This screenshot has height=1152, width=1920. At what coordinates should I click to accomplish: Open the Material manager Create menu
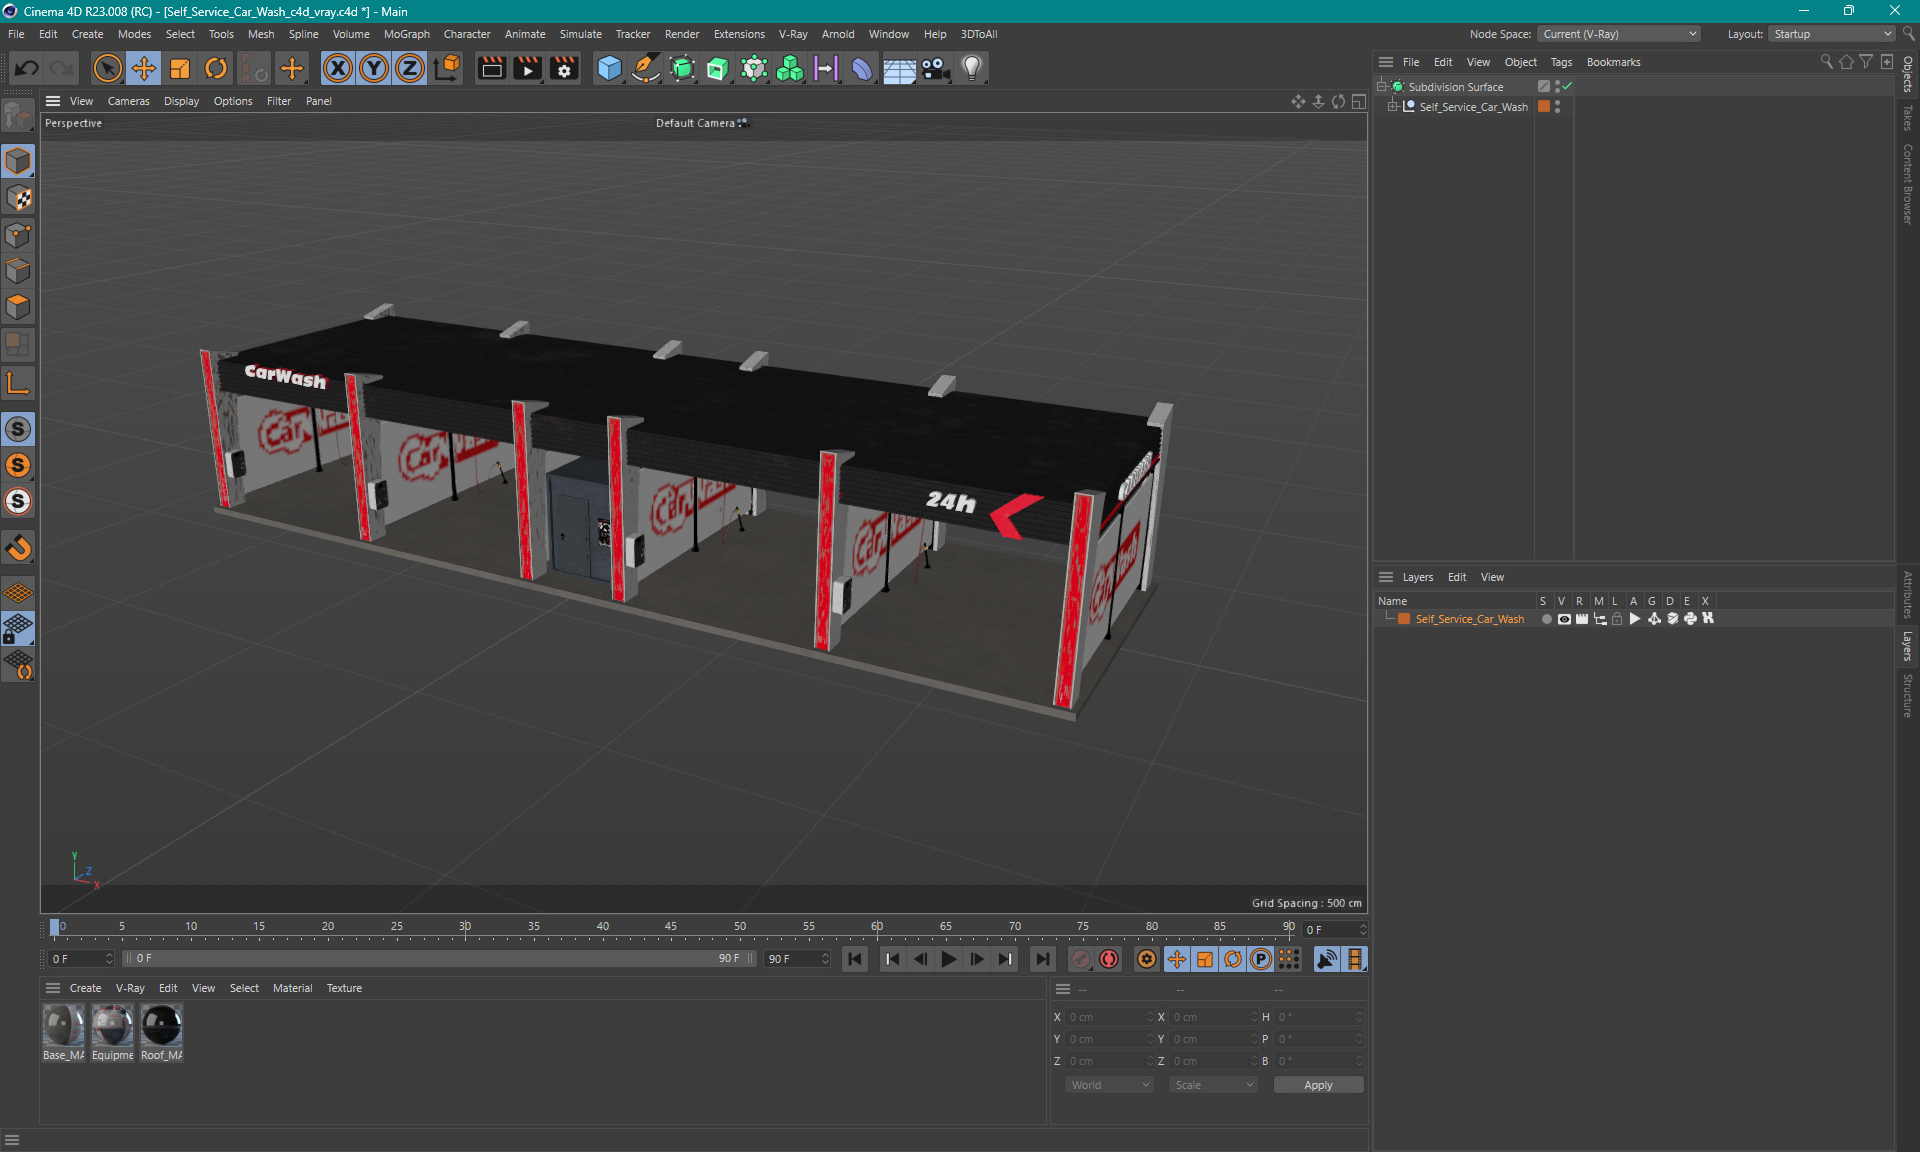click(x=85, y=988)
